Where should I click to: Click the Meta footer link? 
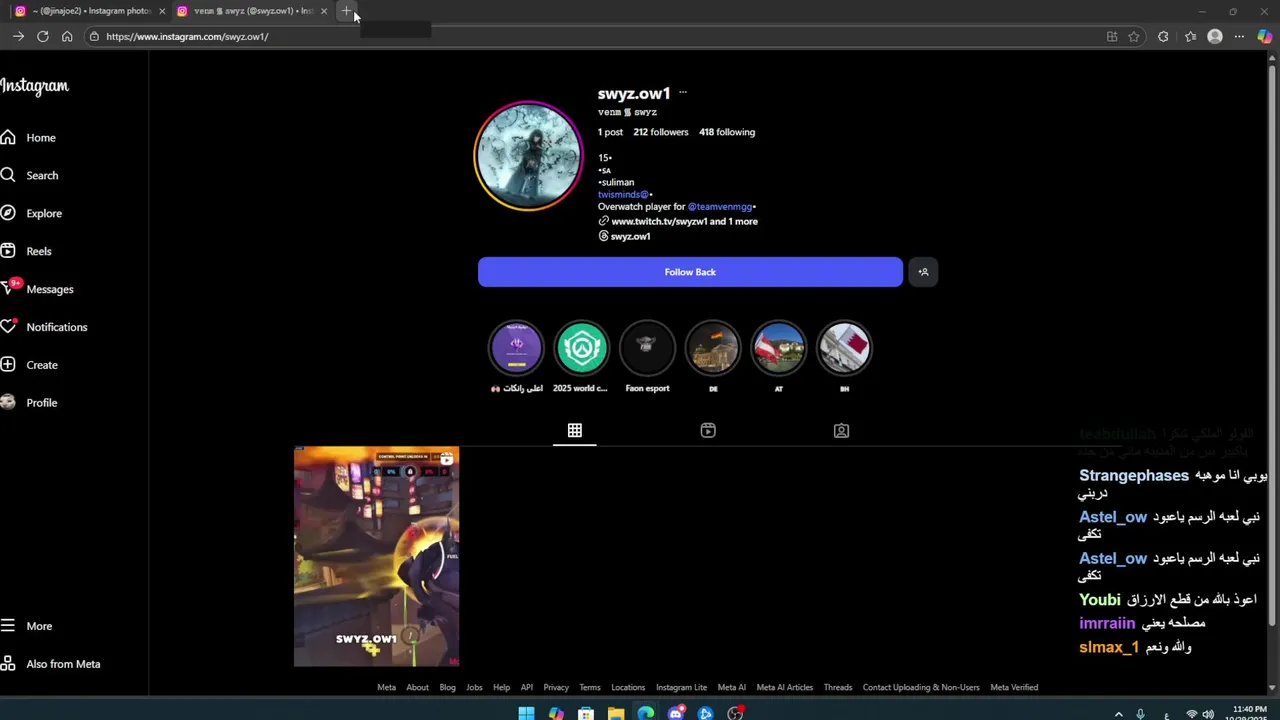point(386,688)
